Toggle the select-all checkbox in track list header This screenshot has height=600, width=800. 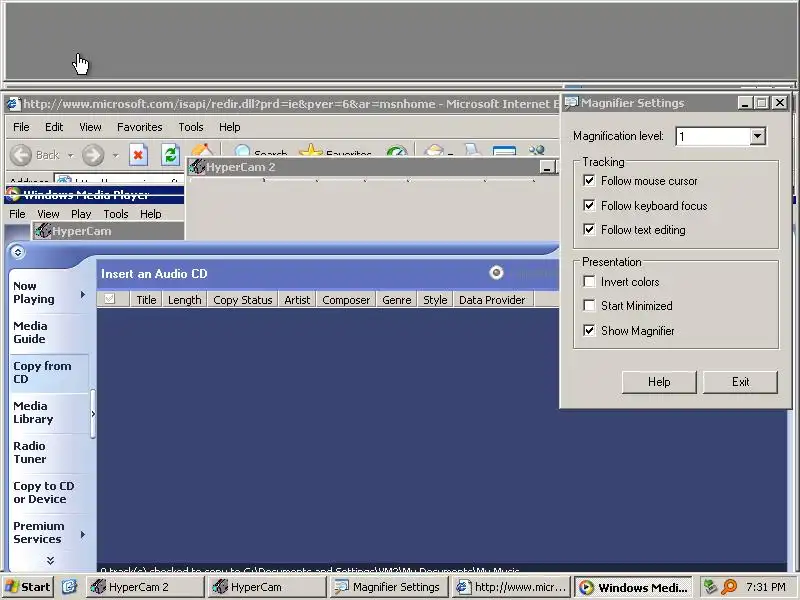110,299
